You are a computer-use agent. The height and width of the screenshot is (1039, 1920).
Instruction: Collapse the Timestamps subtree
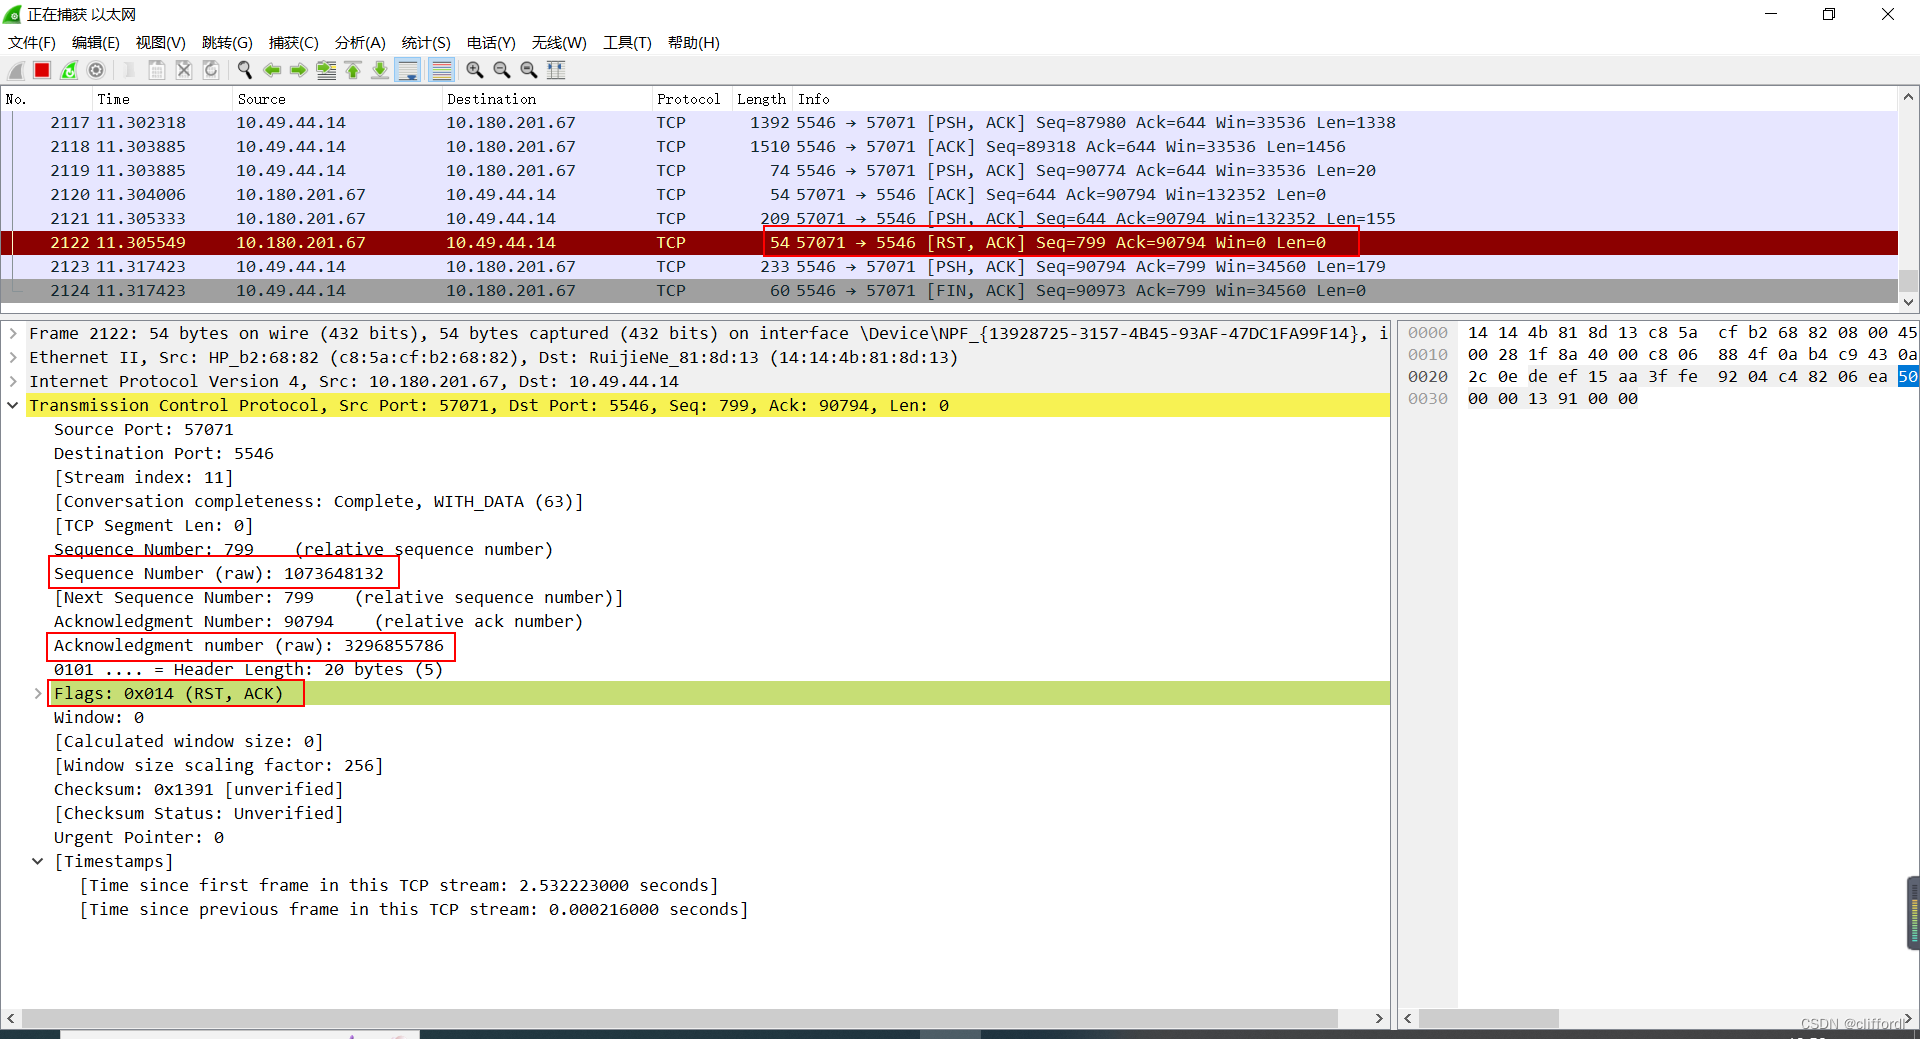[38, 861]
